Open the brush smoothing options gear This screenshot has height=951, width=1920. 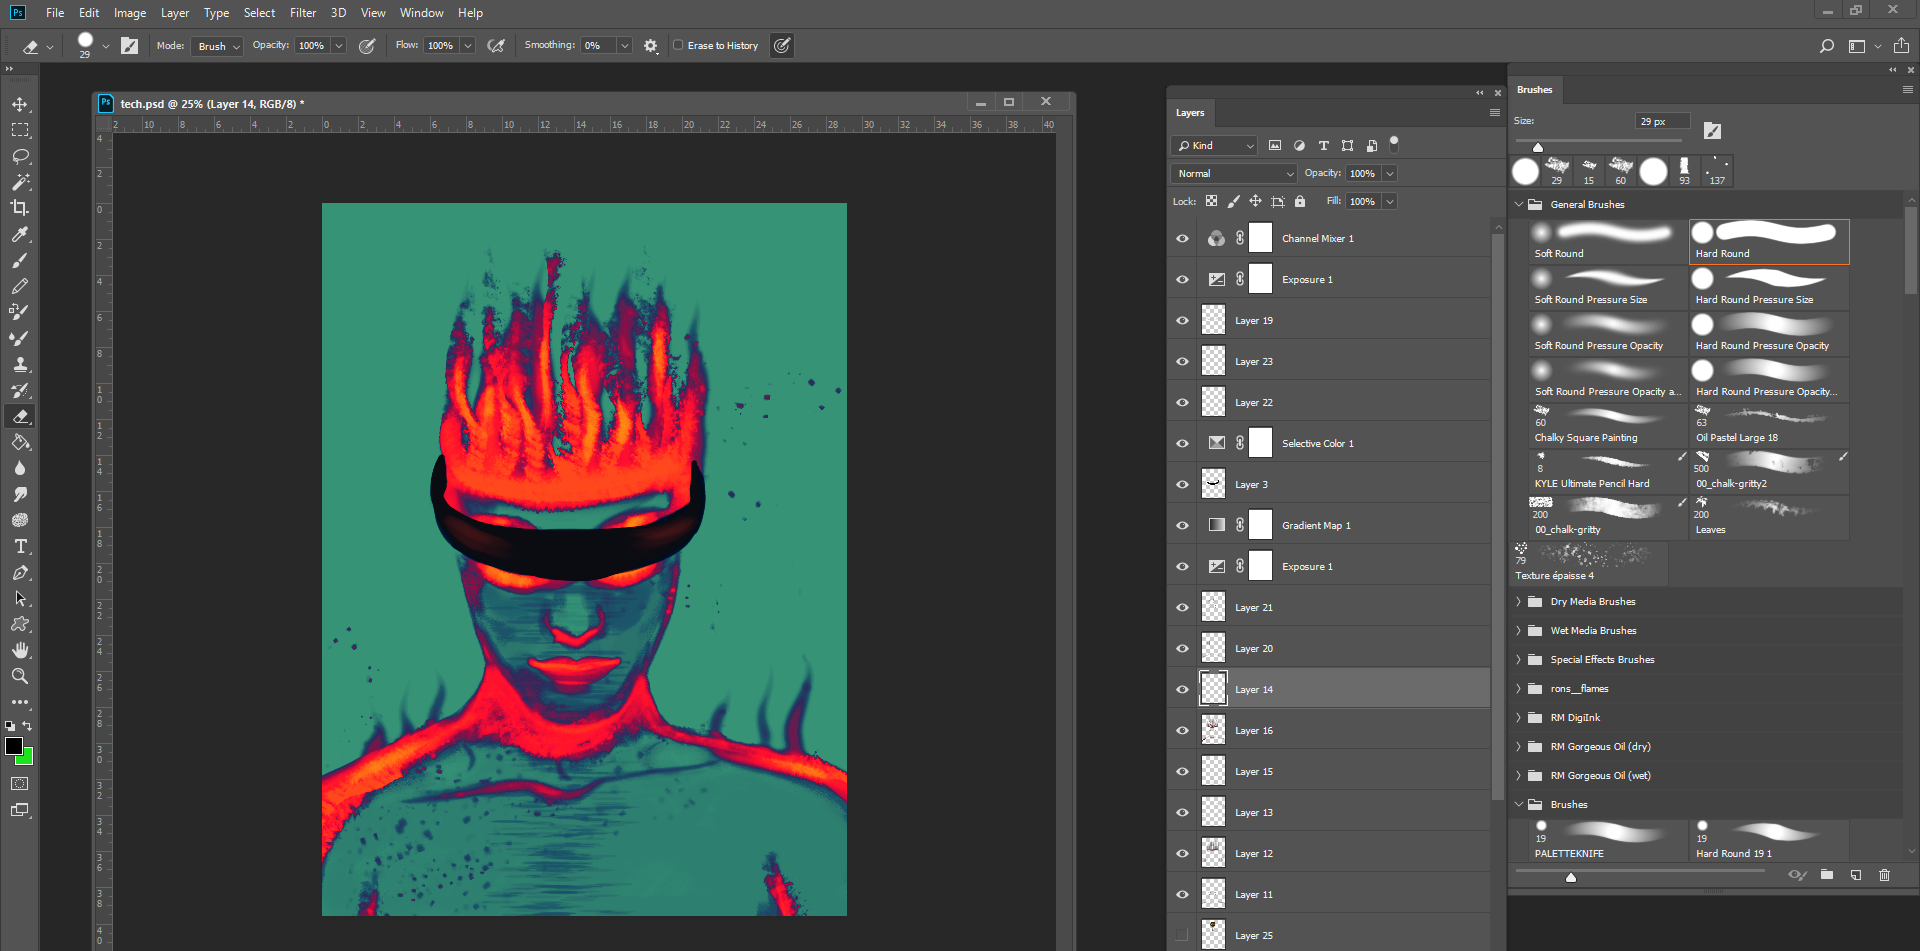[x=651, y=45]
